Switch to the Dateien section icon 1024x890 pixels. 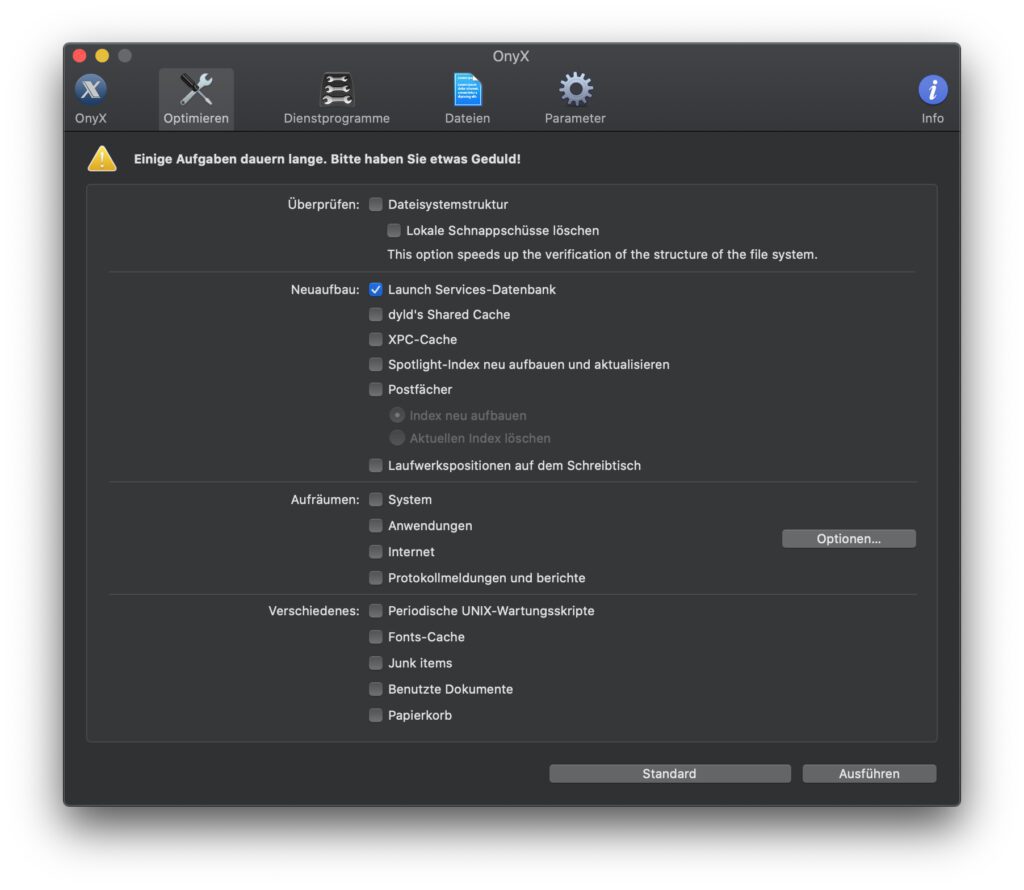467,89
